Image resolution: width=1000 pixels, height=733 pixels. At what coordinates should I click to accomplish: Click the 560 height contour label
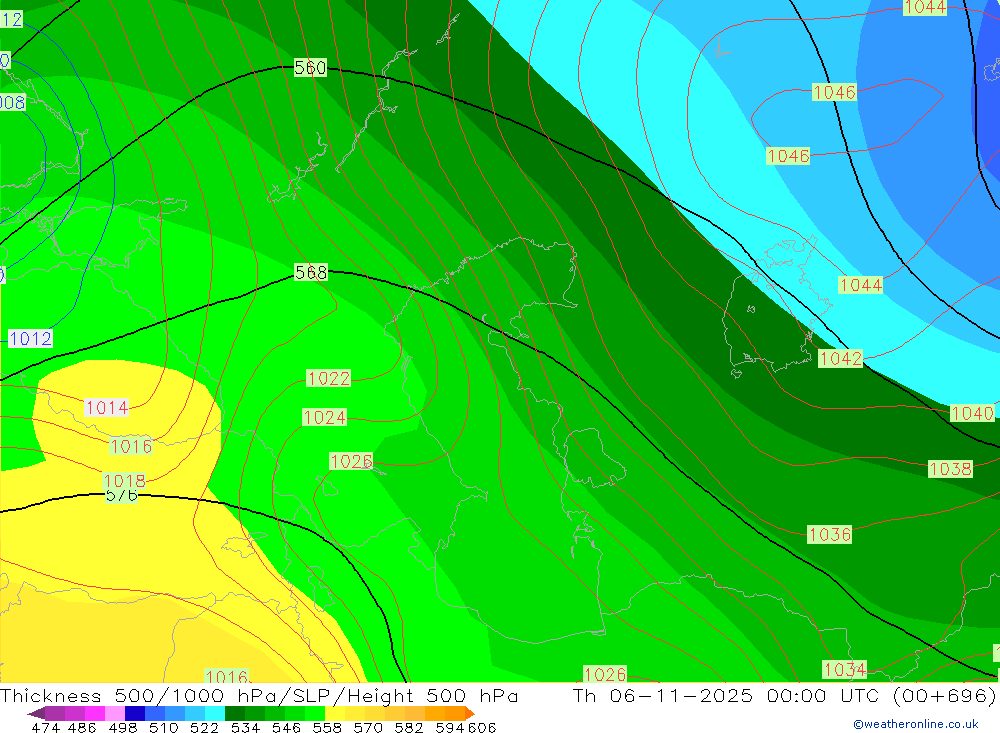310,67
